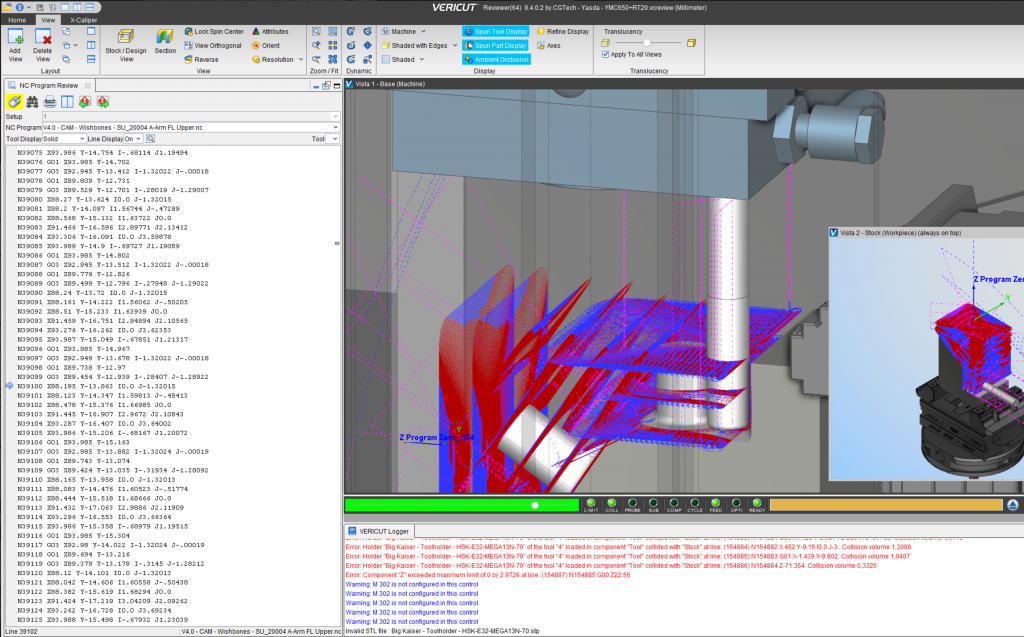Viewport: 1024px width, 637px height.
Task: Click the exceeded maximum limit error message
Action: pos(488,575)
